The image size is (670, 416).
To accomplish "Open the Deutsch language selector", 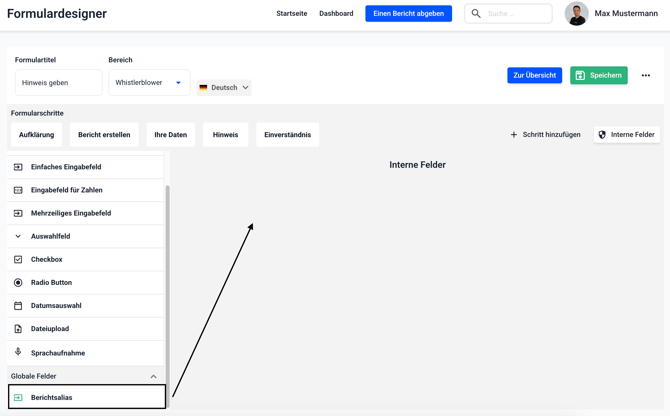I will tap(224, 88).
